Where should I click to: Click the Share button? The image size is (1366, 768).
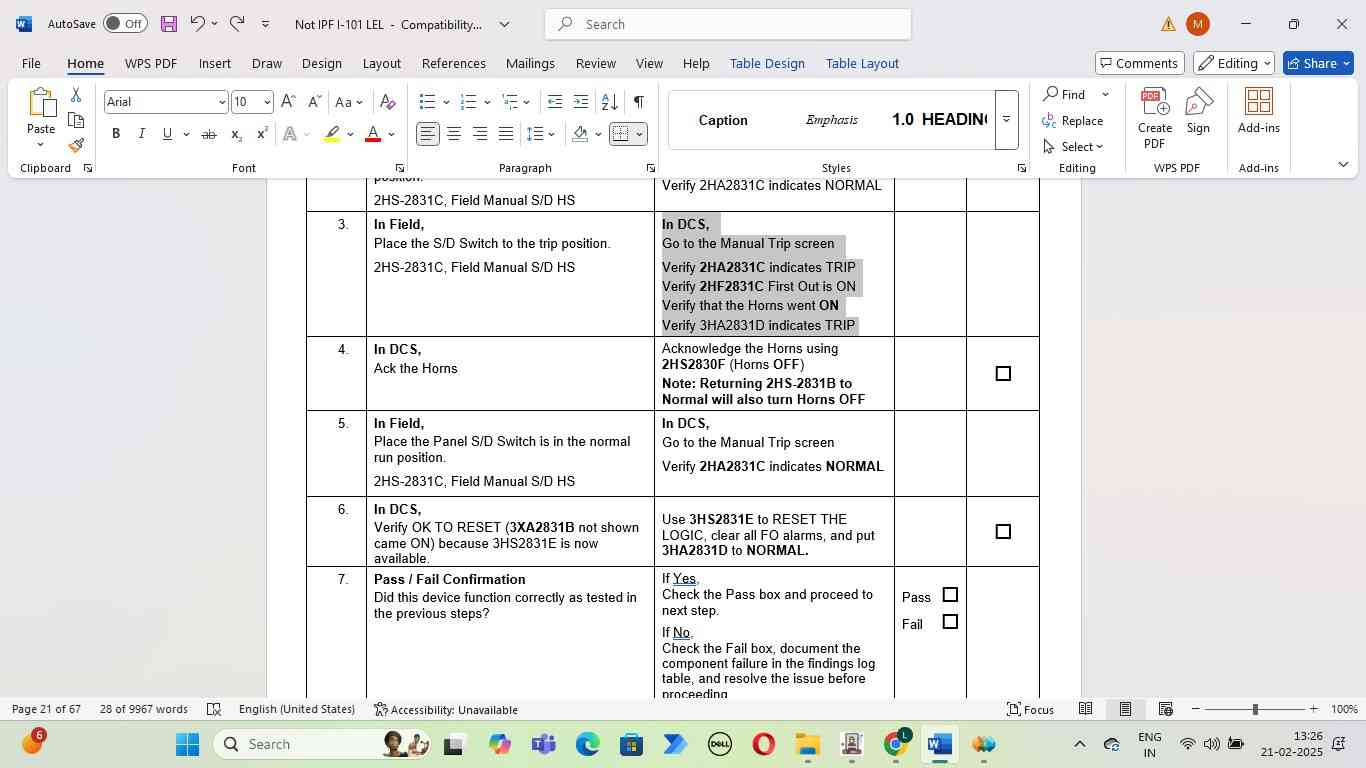(x=1318, y=63)
